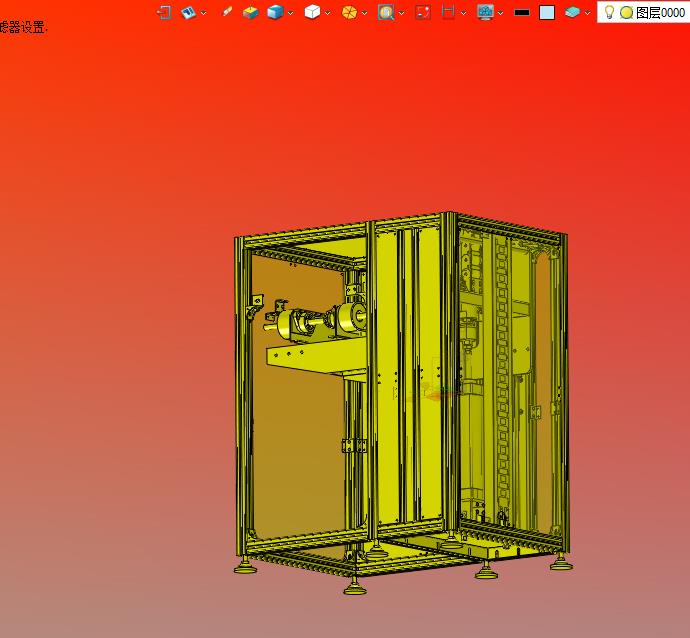Click the motor-bearing assembly in the model

(315, 321)
